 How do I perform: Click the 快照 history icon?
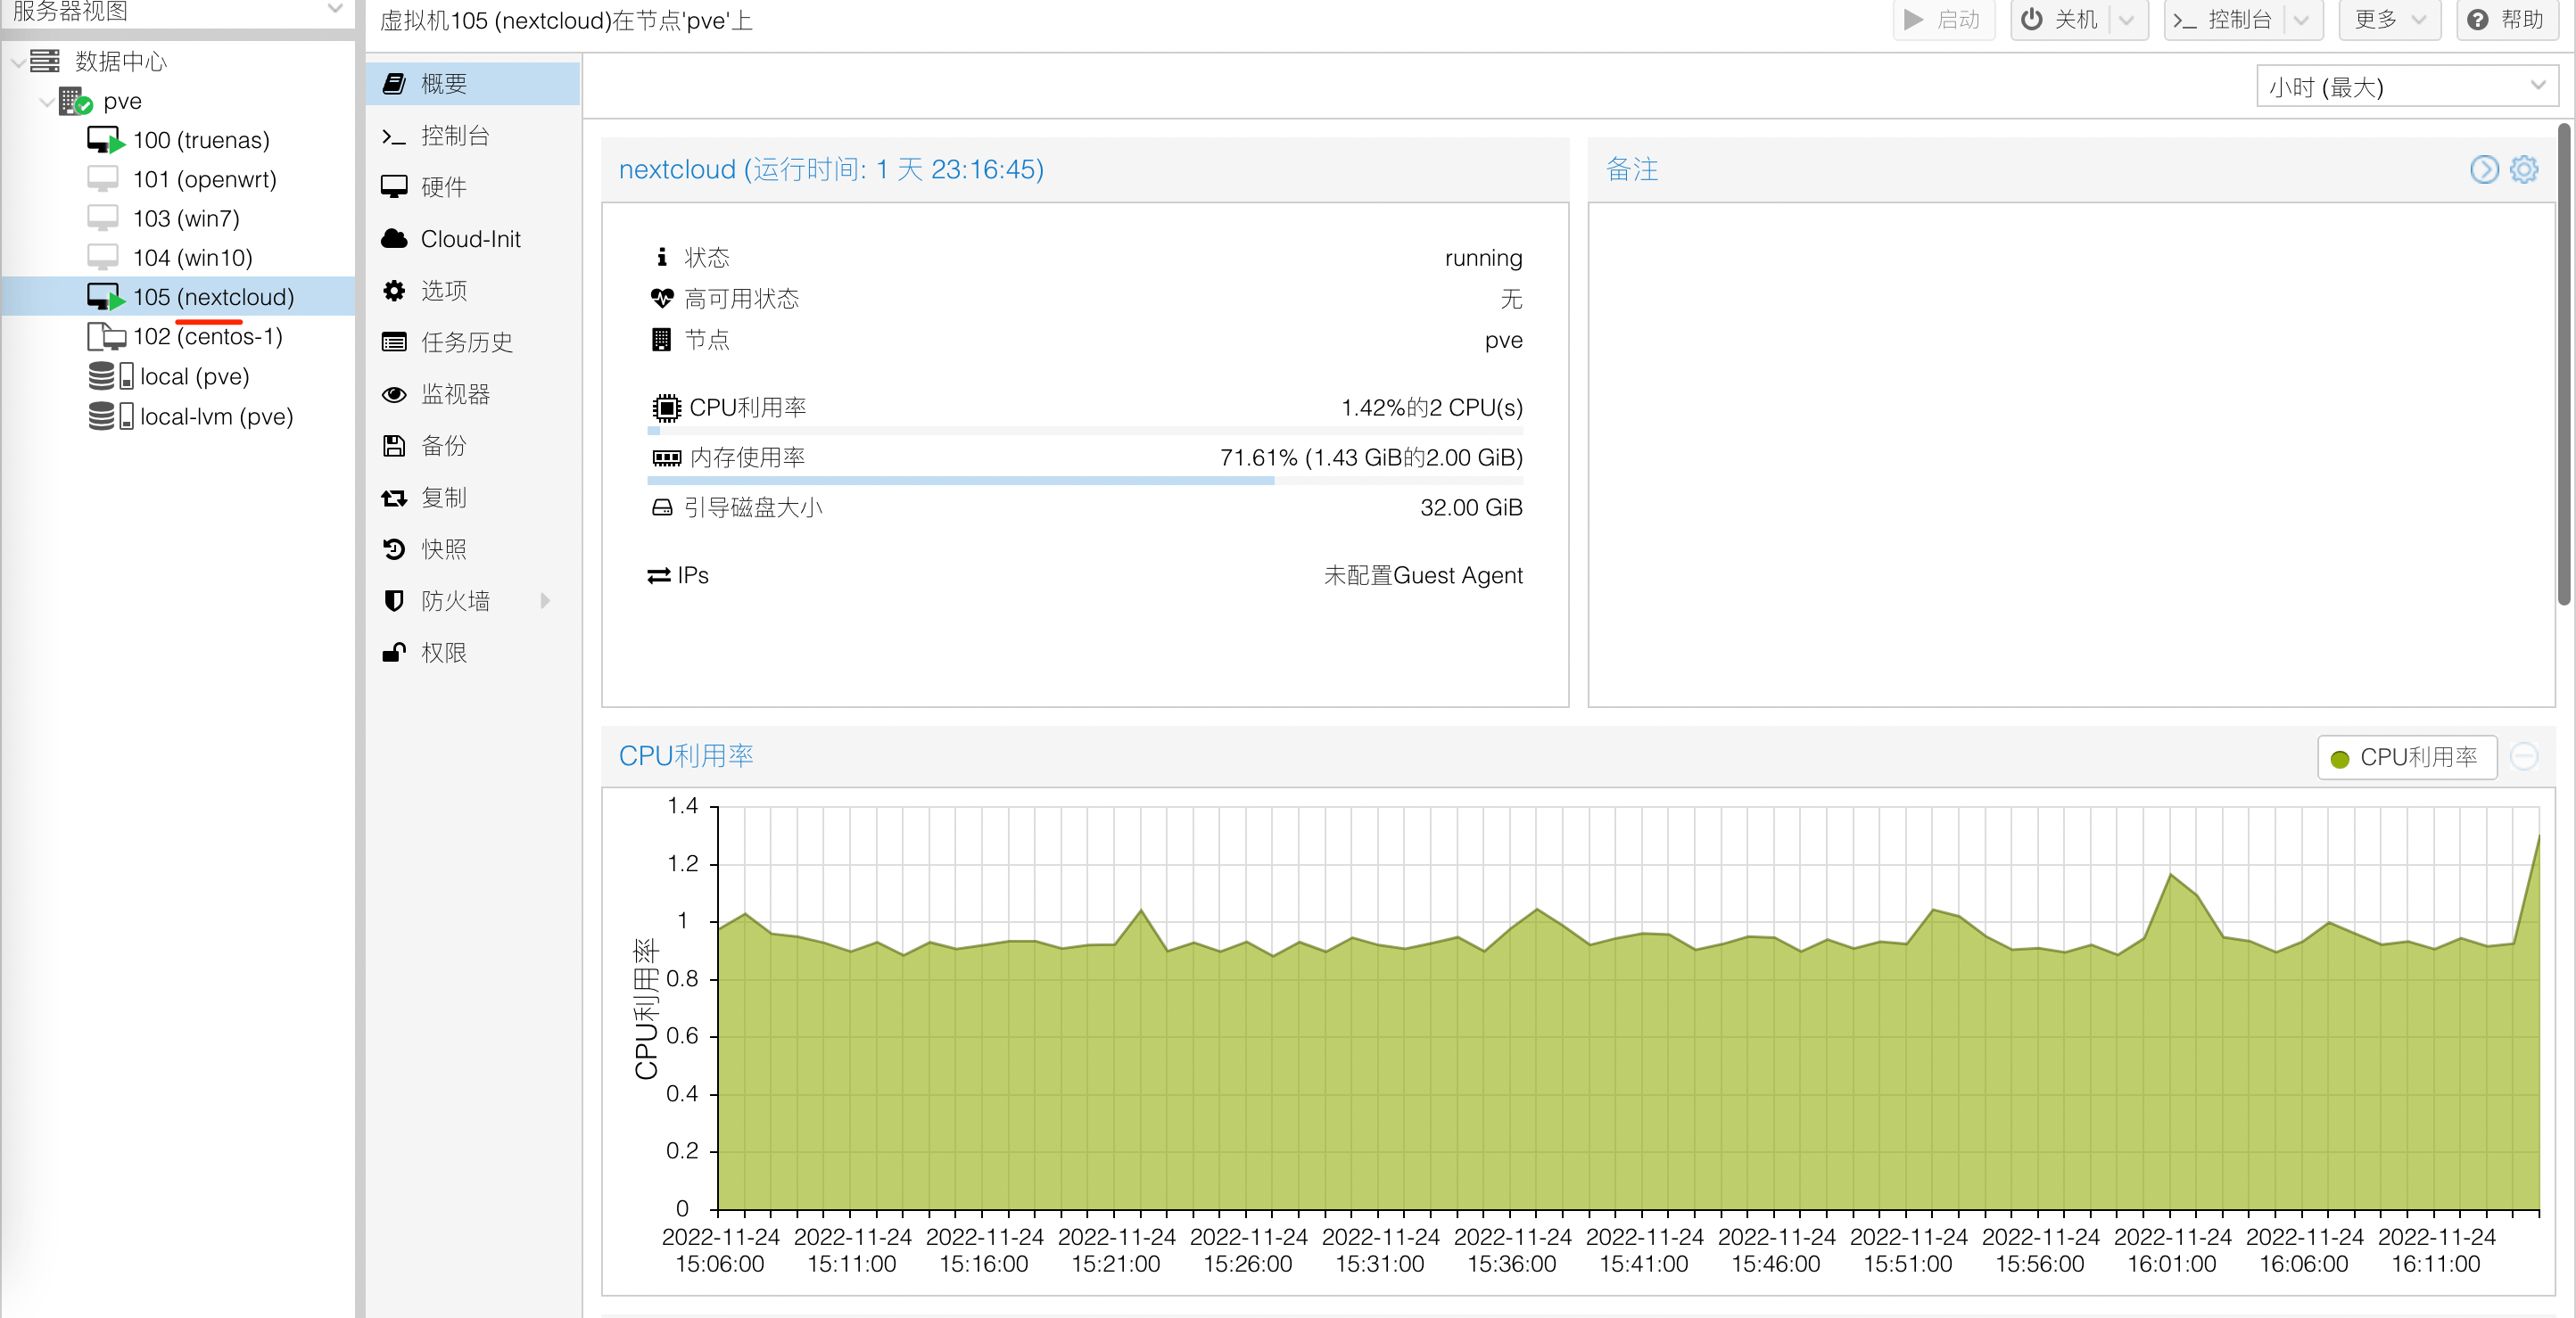point(395,549)
